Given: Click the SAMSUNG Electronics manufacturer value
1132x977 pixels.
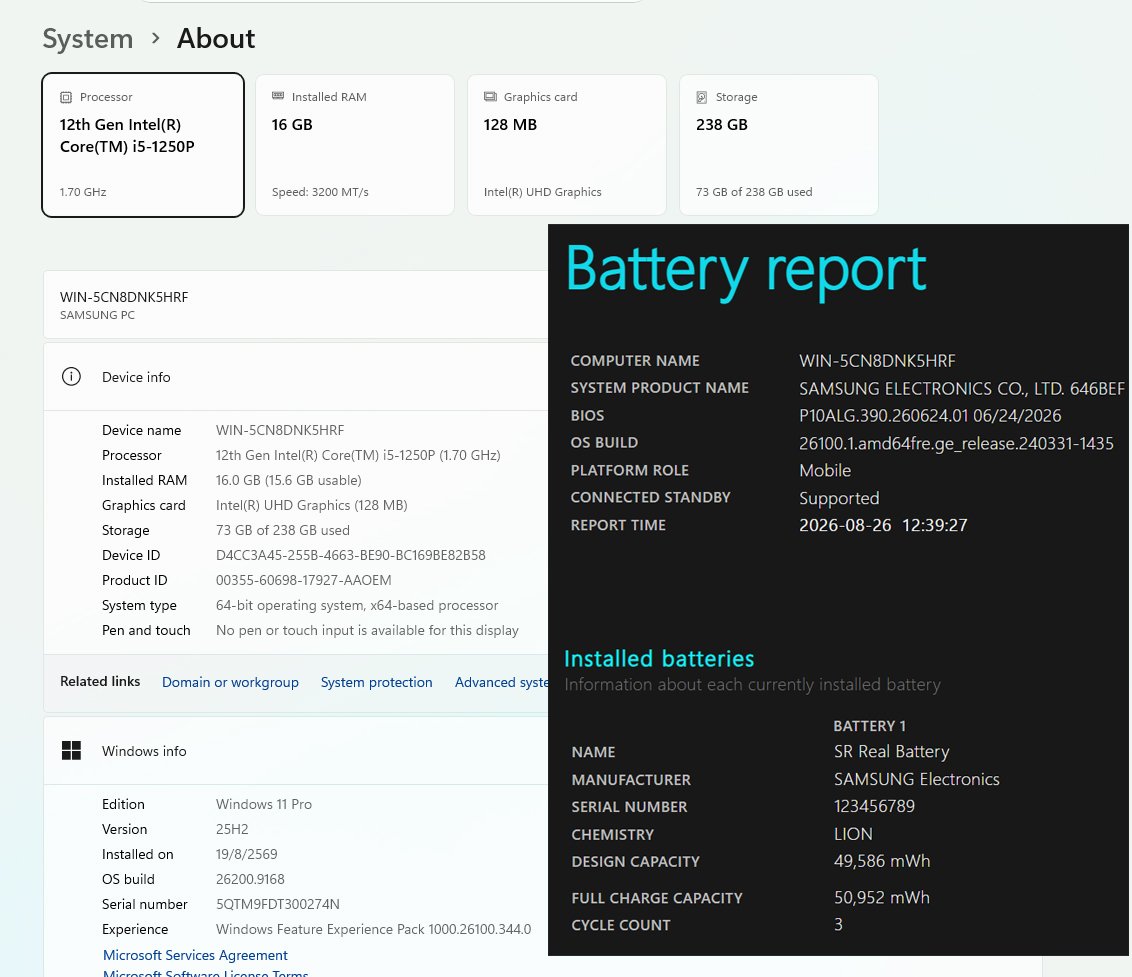Looking at the screenshot, I should (x=917, y=779).
